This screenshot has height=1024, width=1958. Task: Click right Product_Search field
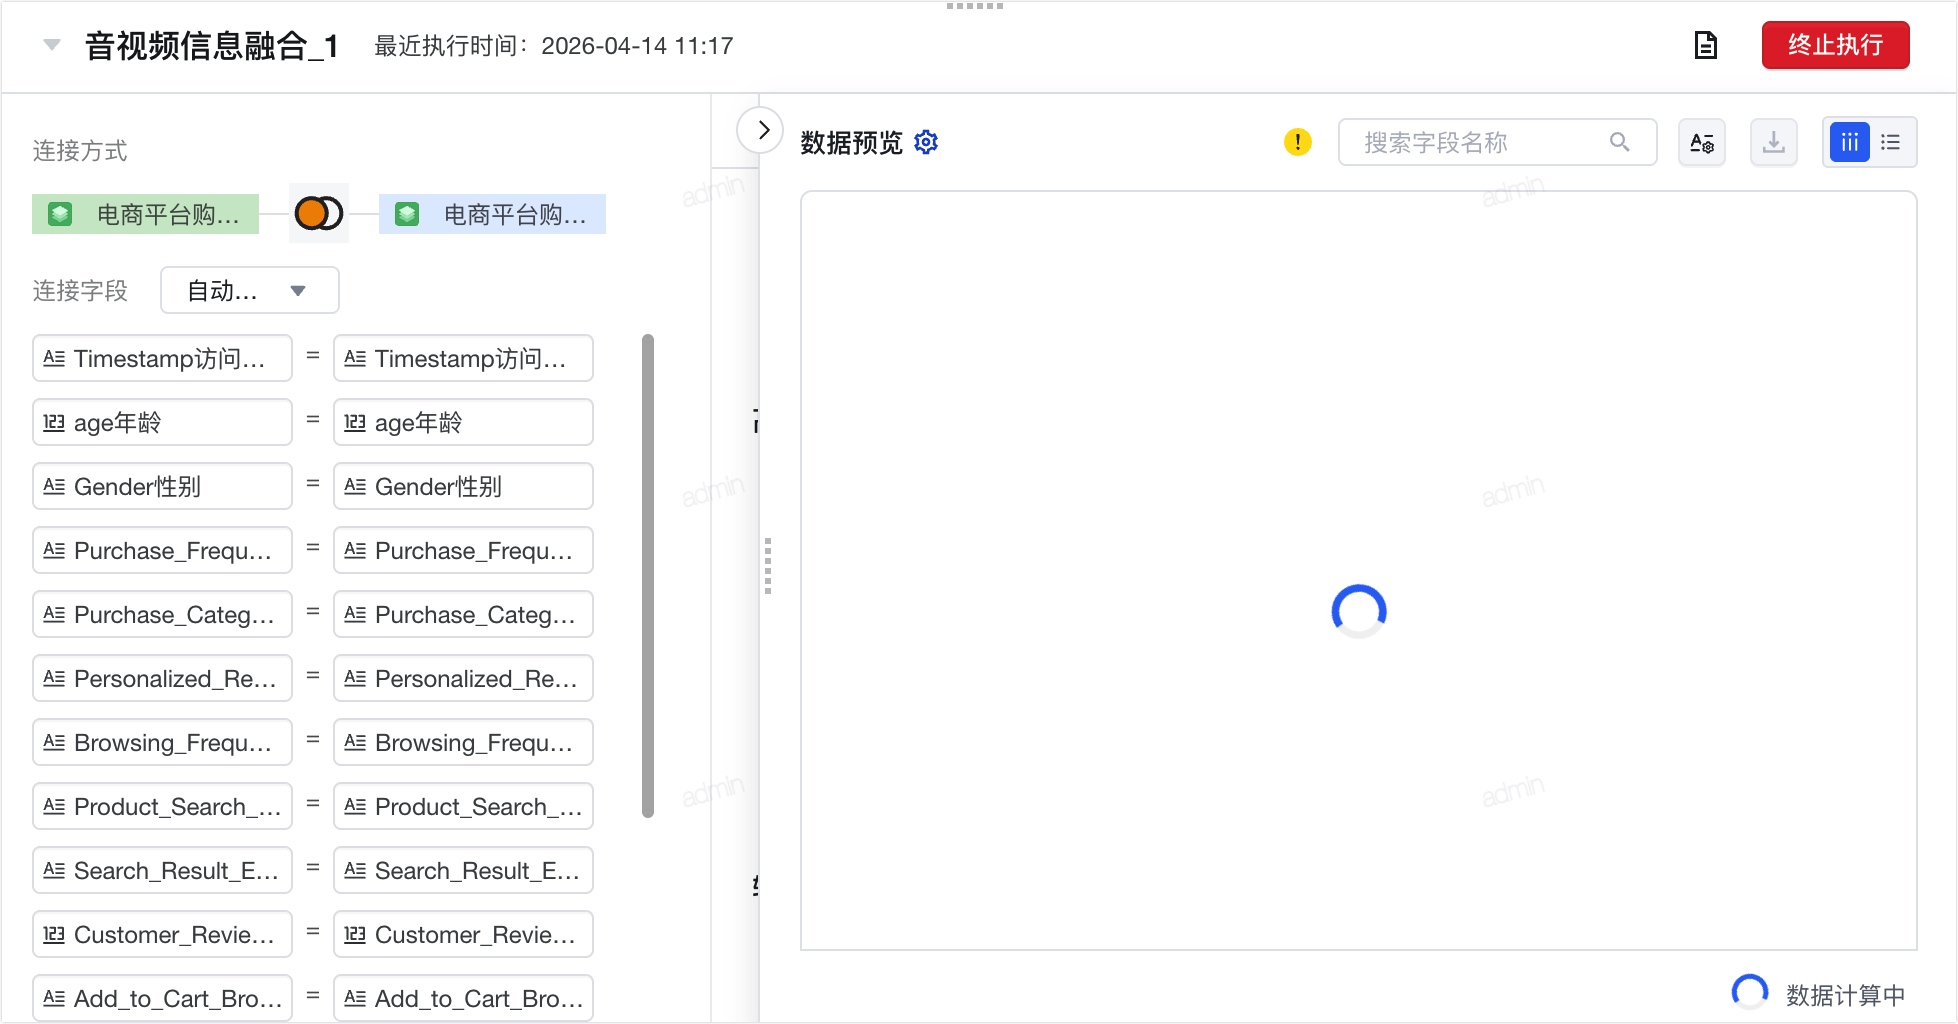point(463,806)
